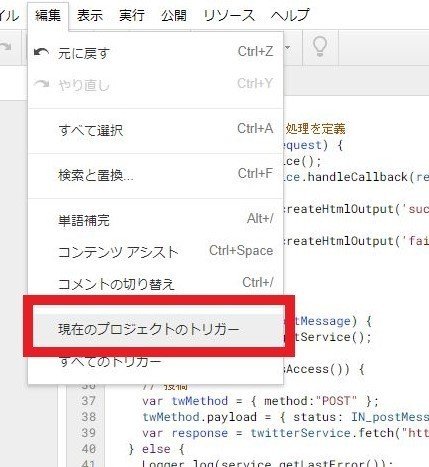
Task: Click the redo arrow toolbar icon
Action: click(x=6, y=47)
